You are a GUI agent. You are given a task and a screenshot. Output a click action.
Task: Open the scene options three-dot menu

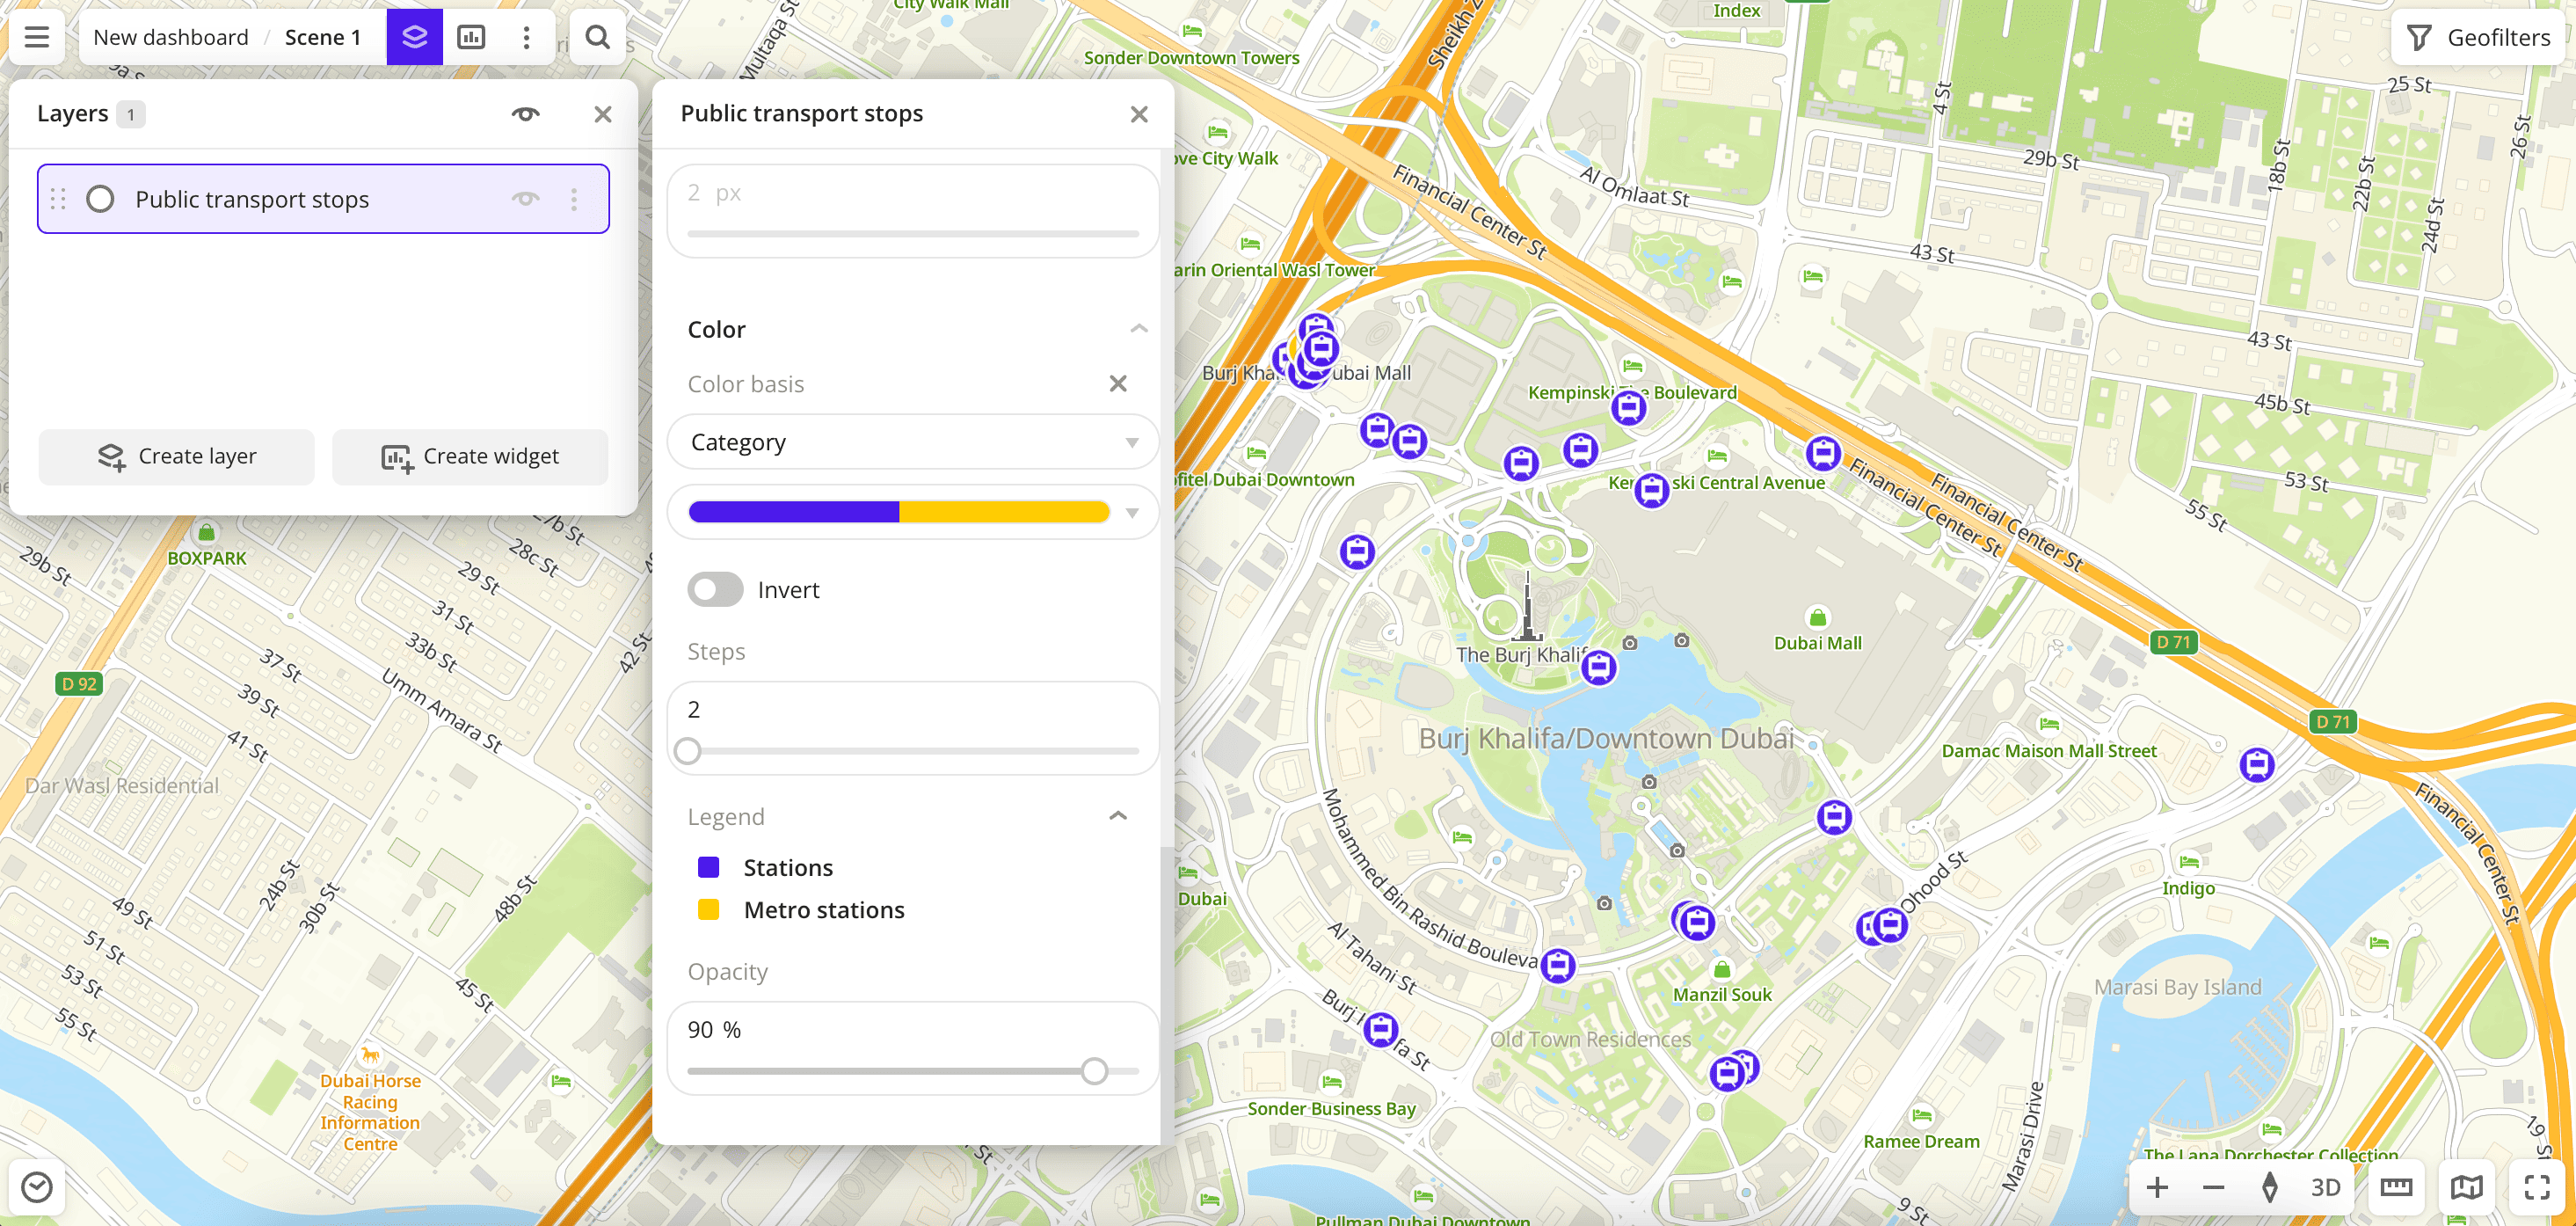pyautogui.click(x=526, y=37)
